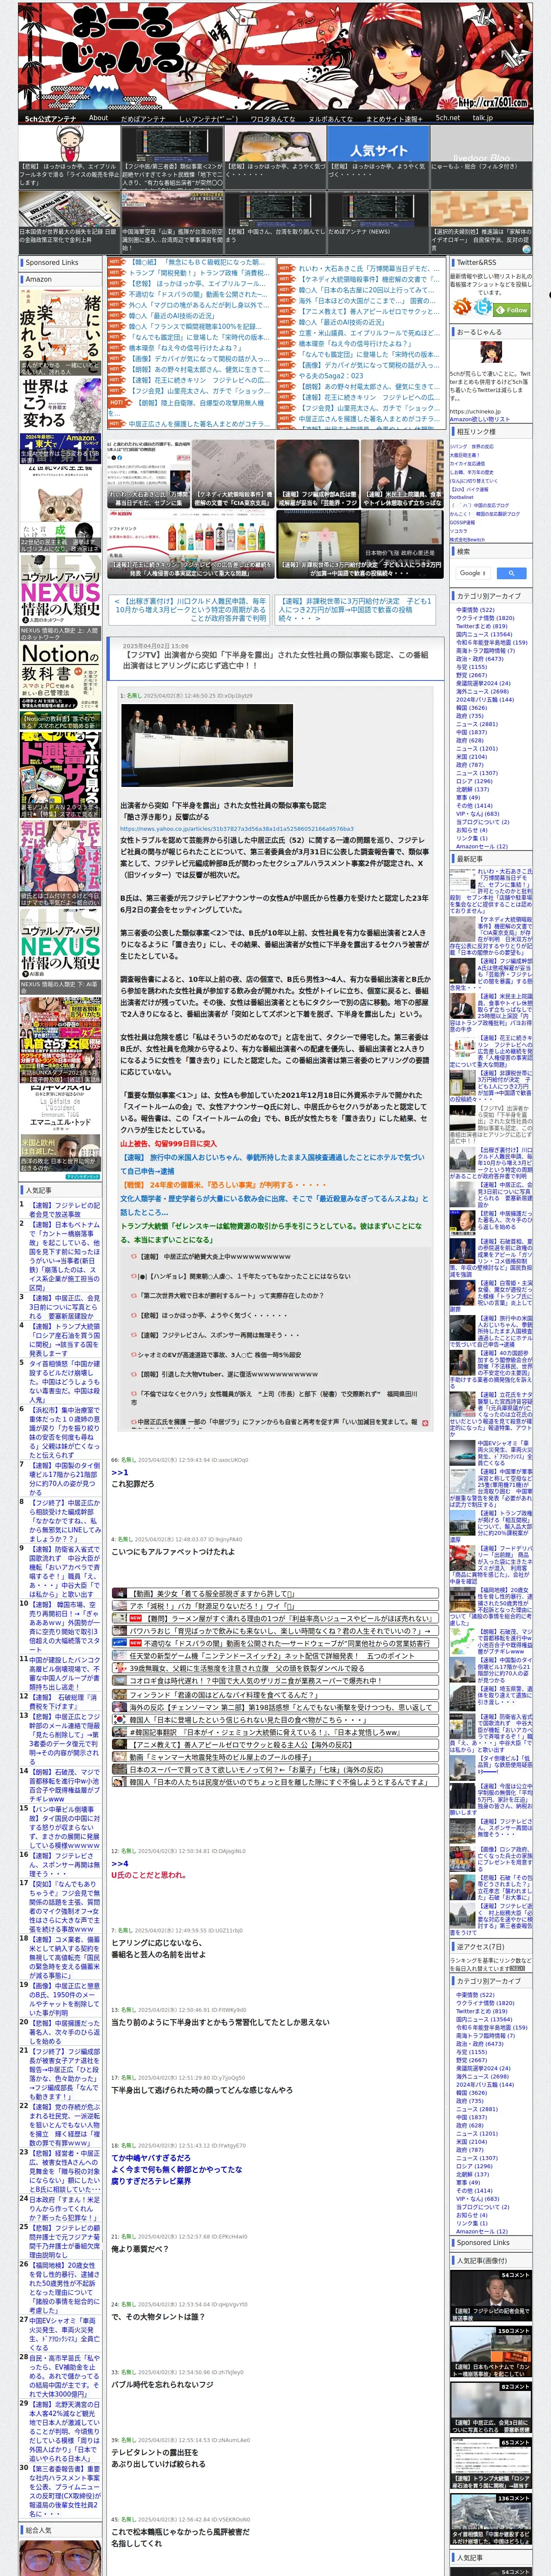Open 【速報】中居正広が絶賛大炎上中wwww link
The image size is (551, 2576).
click(214, 1257)
